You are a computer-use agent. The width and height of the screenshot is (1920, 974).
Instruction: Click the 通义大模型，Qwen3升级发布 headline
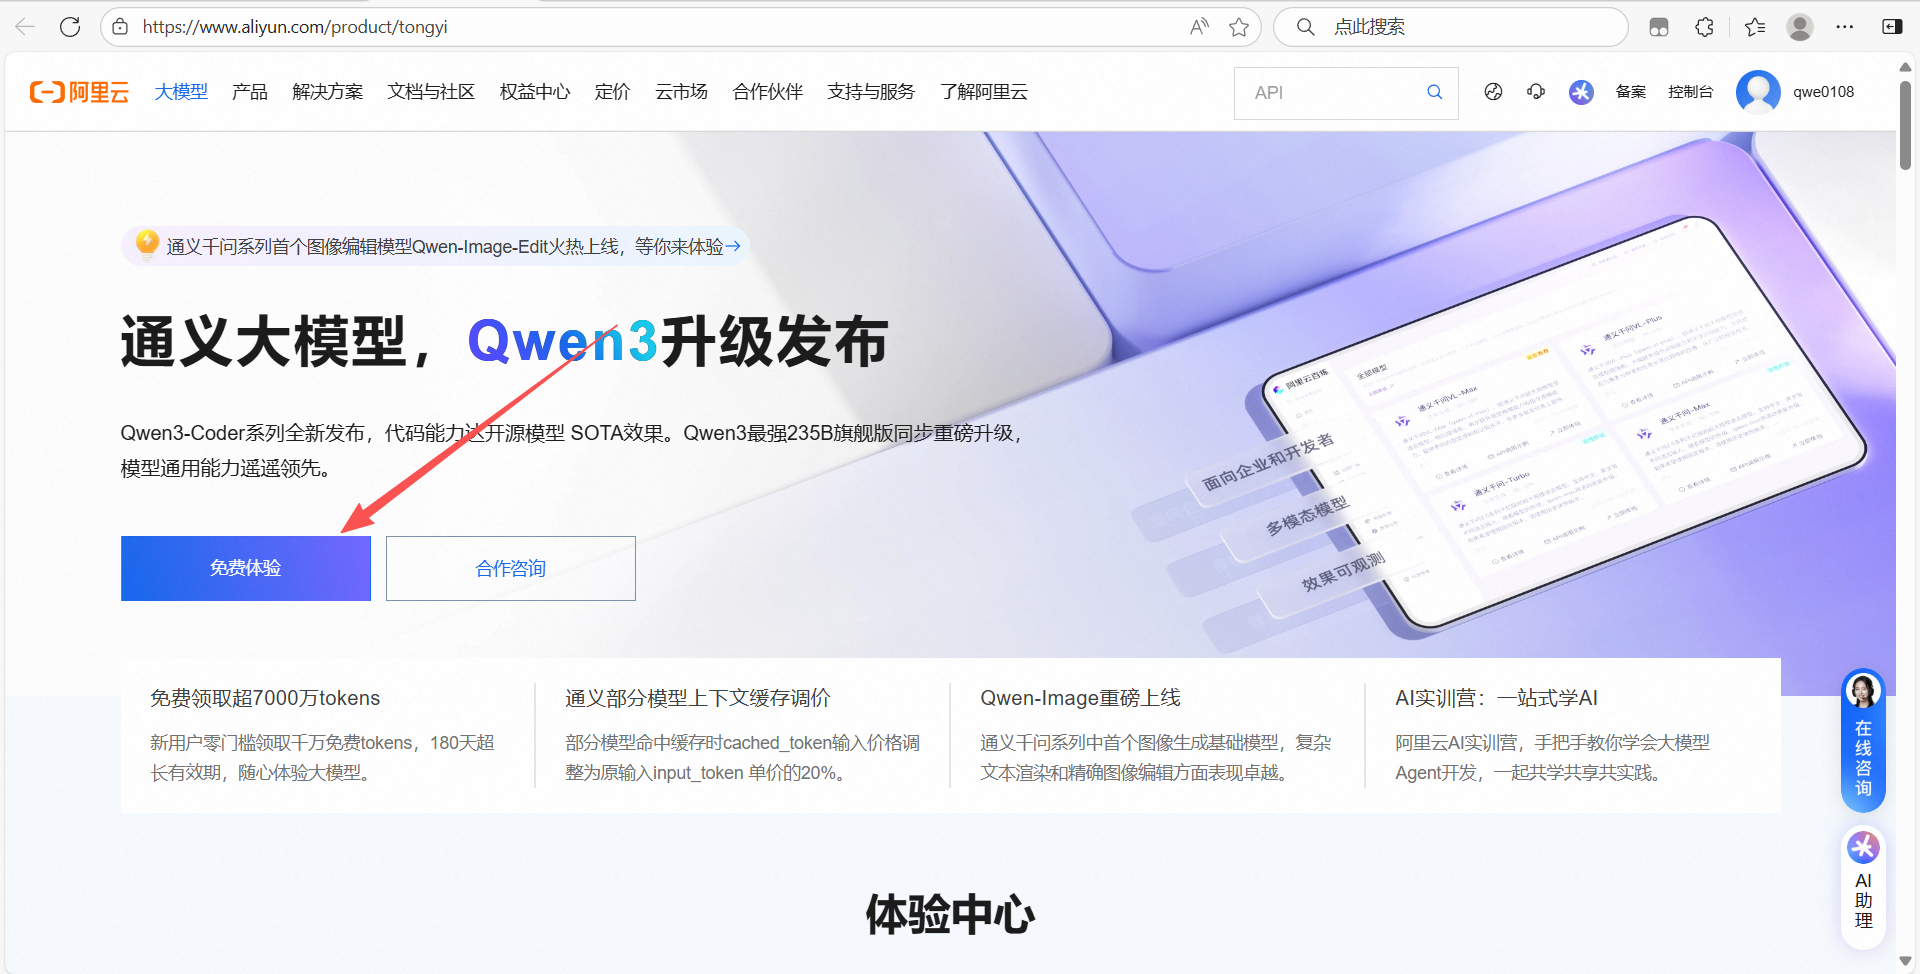point(504,341)
